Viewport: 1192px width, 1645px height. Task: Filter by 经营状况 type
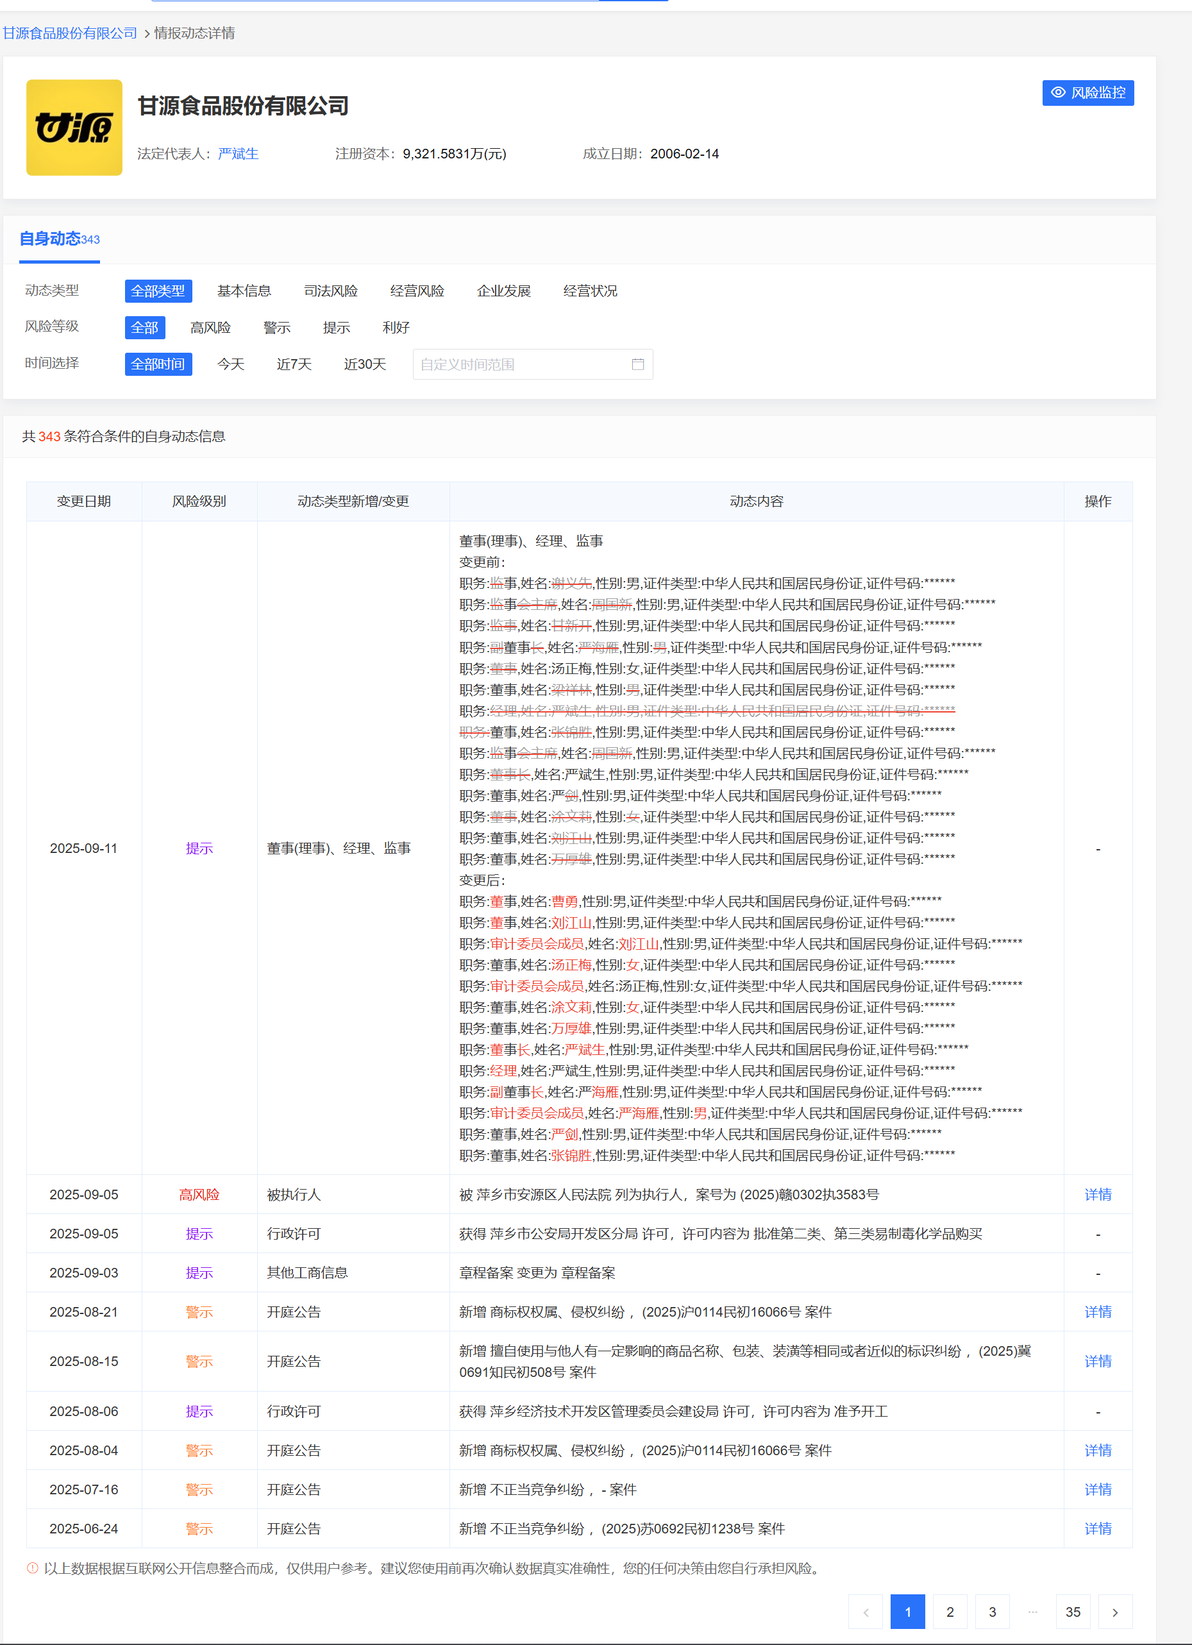click(590, 291)
